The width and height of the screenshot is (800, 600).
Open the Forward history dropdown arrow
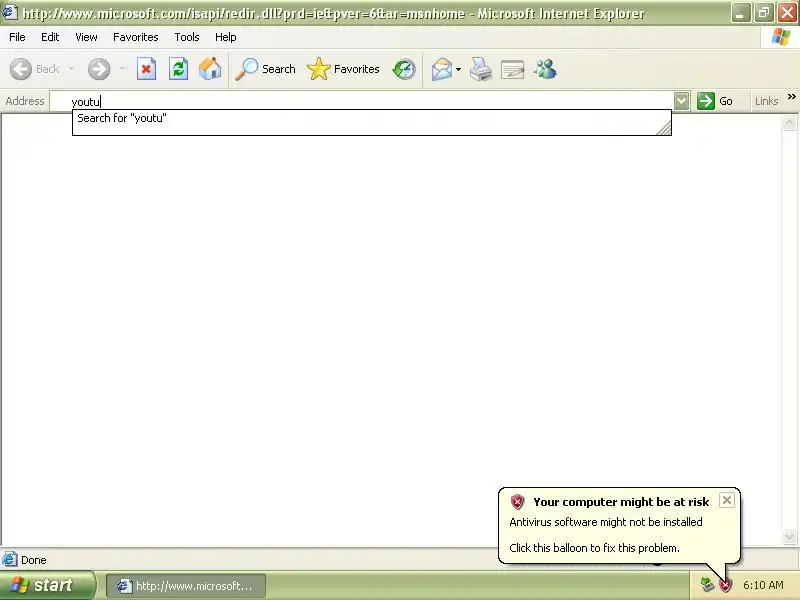point(122,68)
